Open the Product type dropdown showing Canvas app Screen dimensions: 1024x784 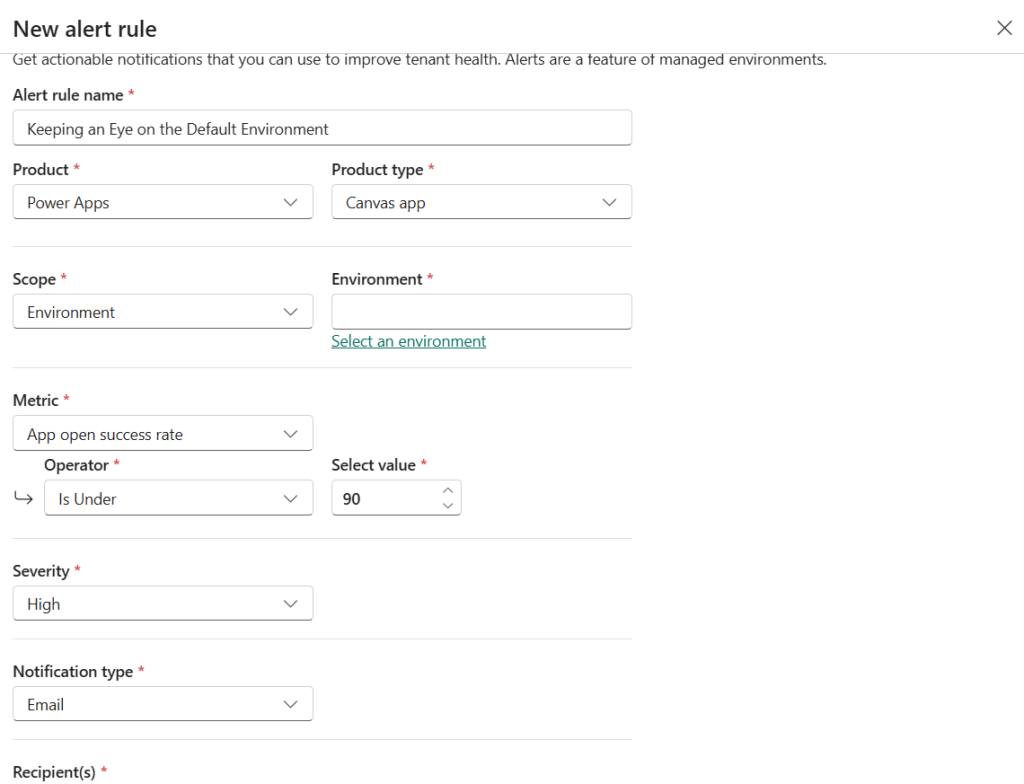pos(481,202)
